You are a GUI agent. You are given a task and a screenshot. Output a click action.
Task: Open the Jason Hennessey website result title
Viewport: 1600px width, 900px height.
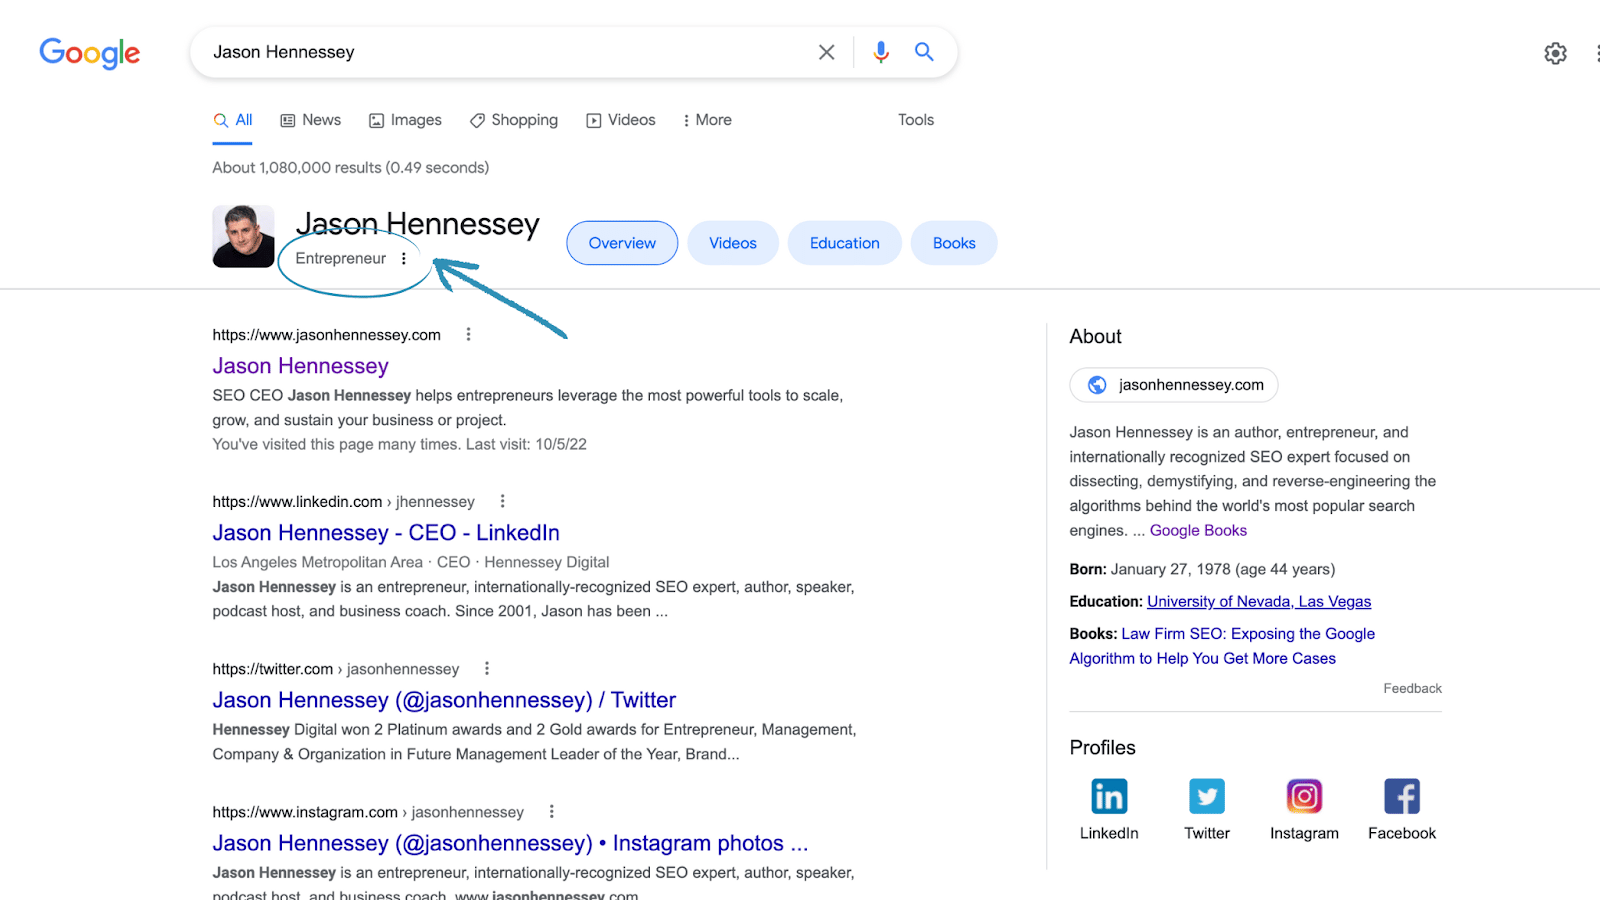(x=300, y=366)
